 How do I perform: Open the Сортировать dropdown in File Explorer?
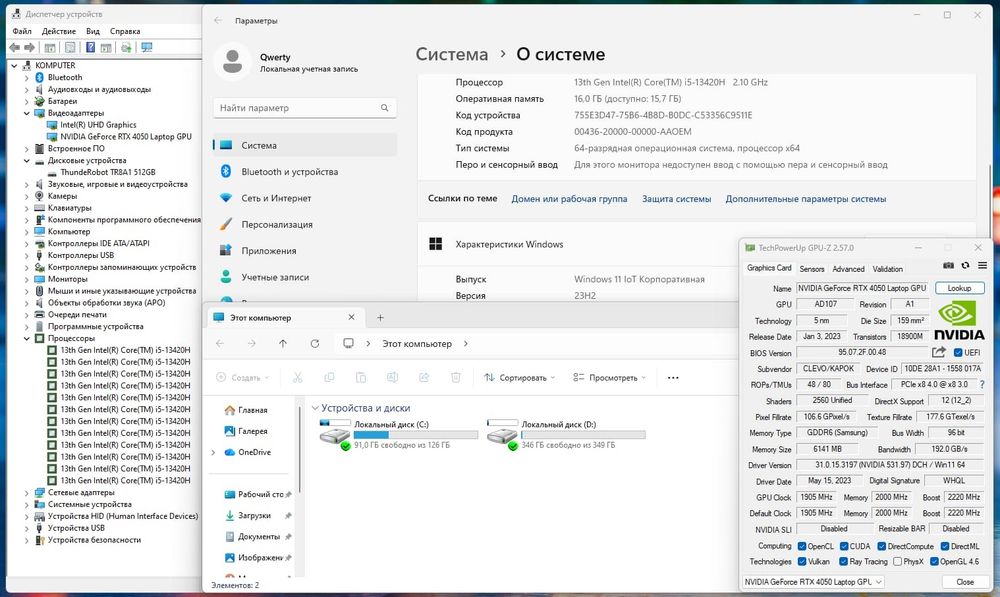pos(519,378)
